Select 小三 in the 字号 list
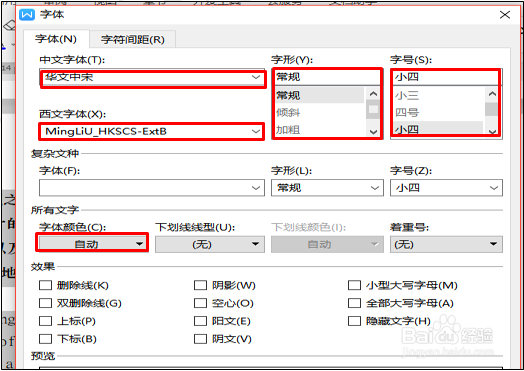Image resolution: width=524 pixels, height=371 pixels. 438,96
